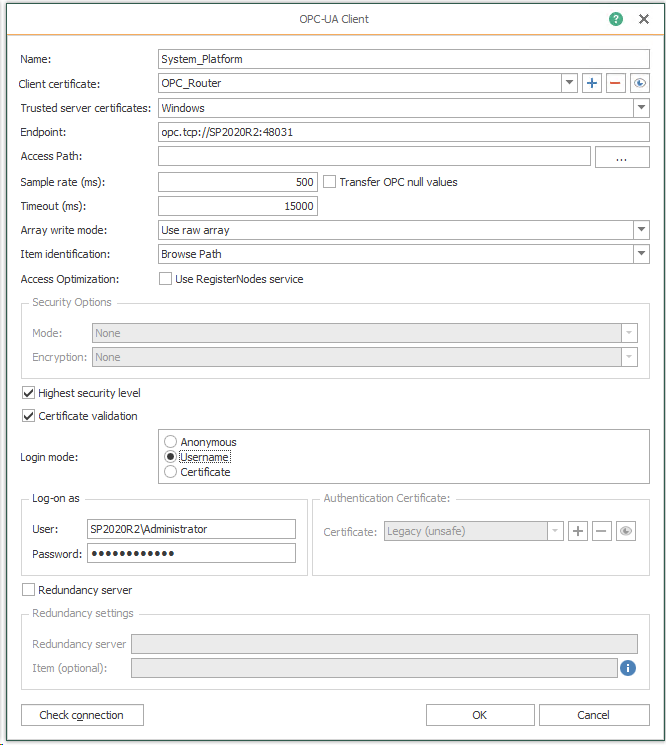Add a new client certificate with plus icon
Screen dimensions: 666x745
pyautogui.click(x=592, y=83)
